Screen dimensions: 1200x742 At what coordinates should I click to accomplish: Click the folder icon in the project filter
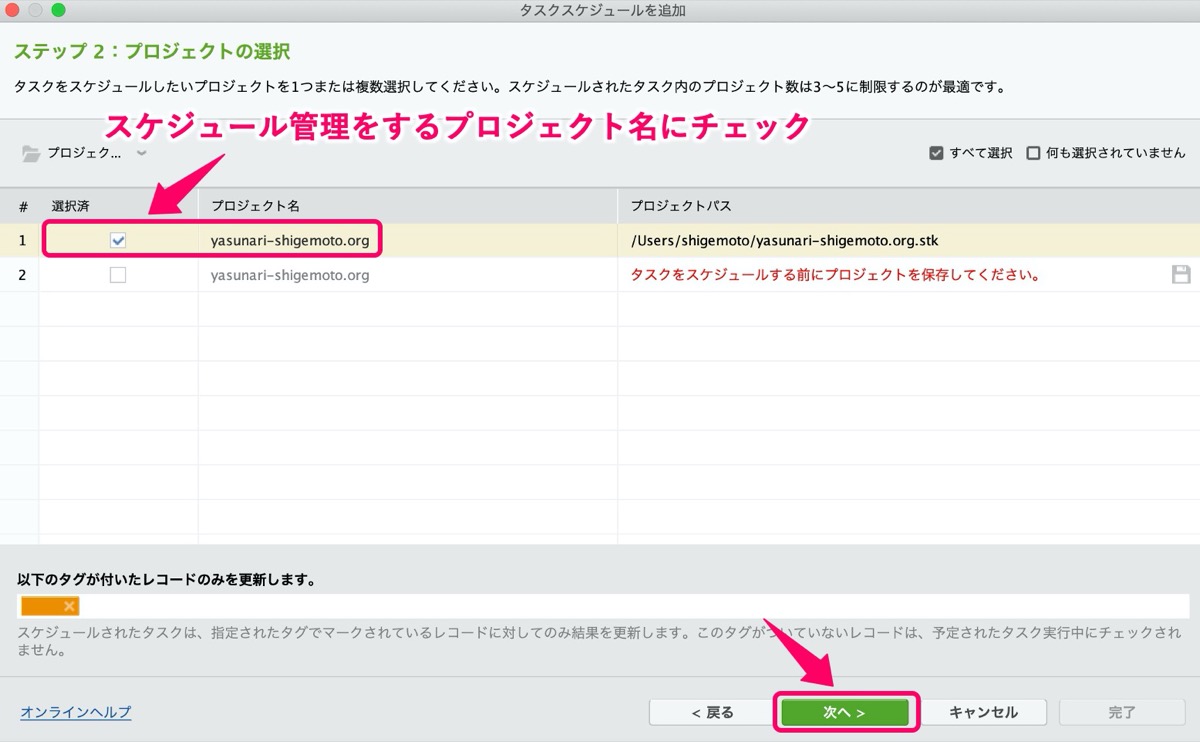click(31, 154)
